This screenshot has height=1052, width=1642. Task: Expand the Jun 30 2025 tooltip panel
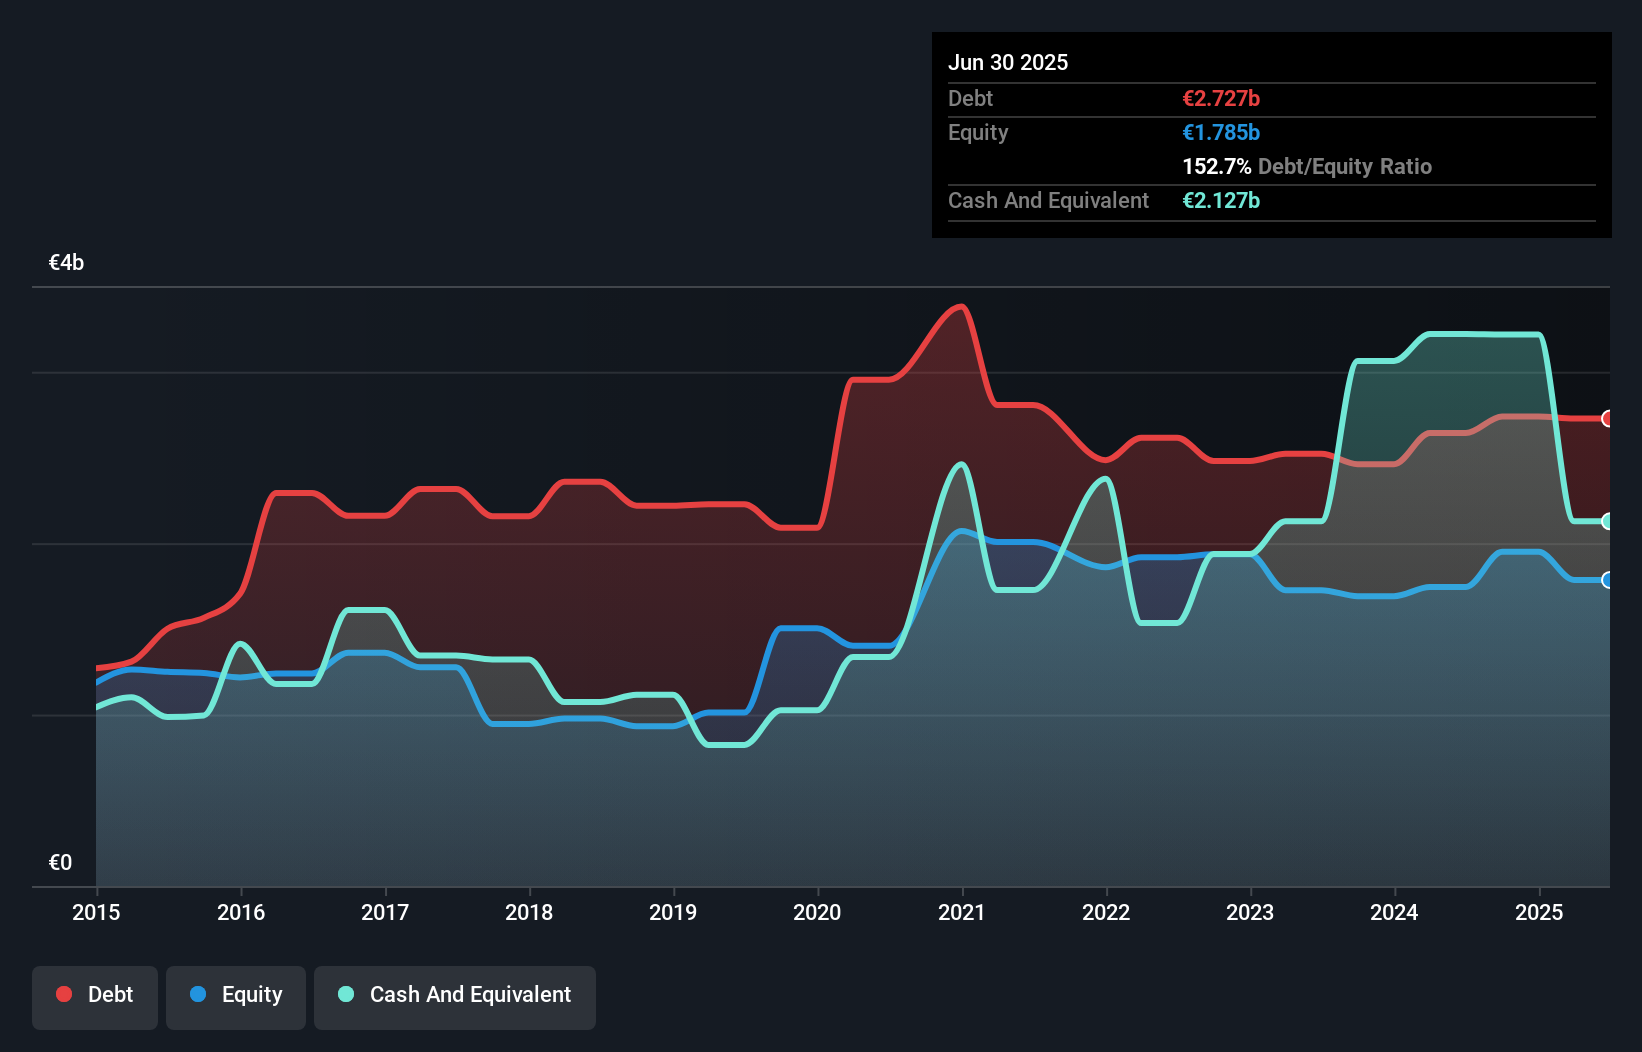1008,62
